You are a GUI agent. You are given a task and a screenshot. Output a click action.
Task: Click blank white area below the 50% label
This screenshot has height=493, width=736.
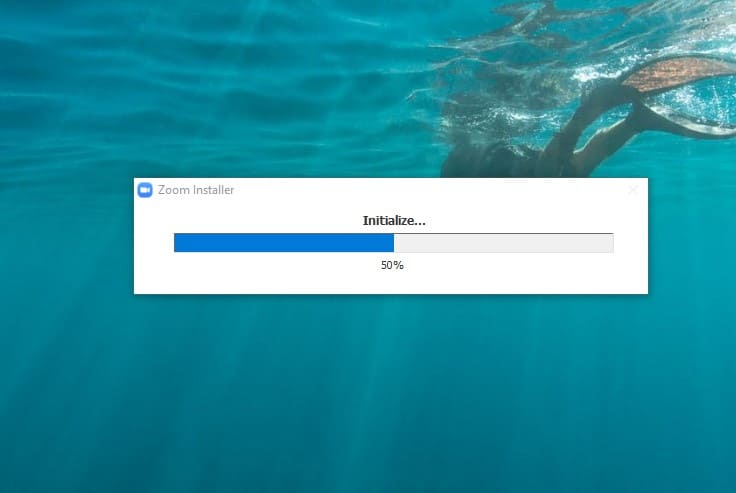(392, 283)
